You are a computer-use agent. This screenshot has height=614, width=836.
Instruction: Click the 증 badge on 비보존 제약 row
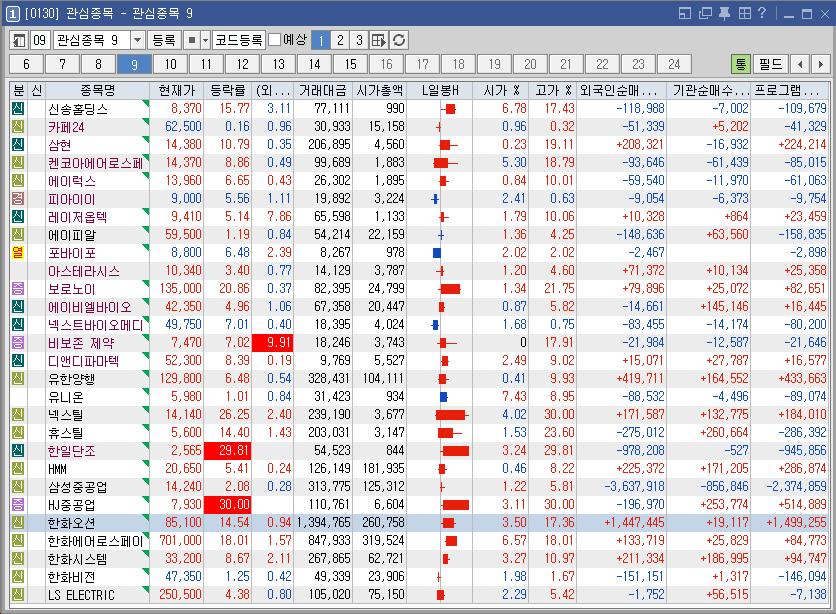click(18, 343)
